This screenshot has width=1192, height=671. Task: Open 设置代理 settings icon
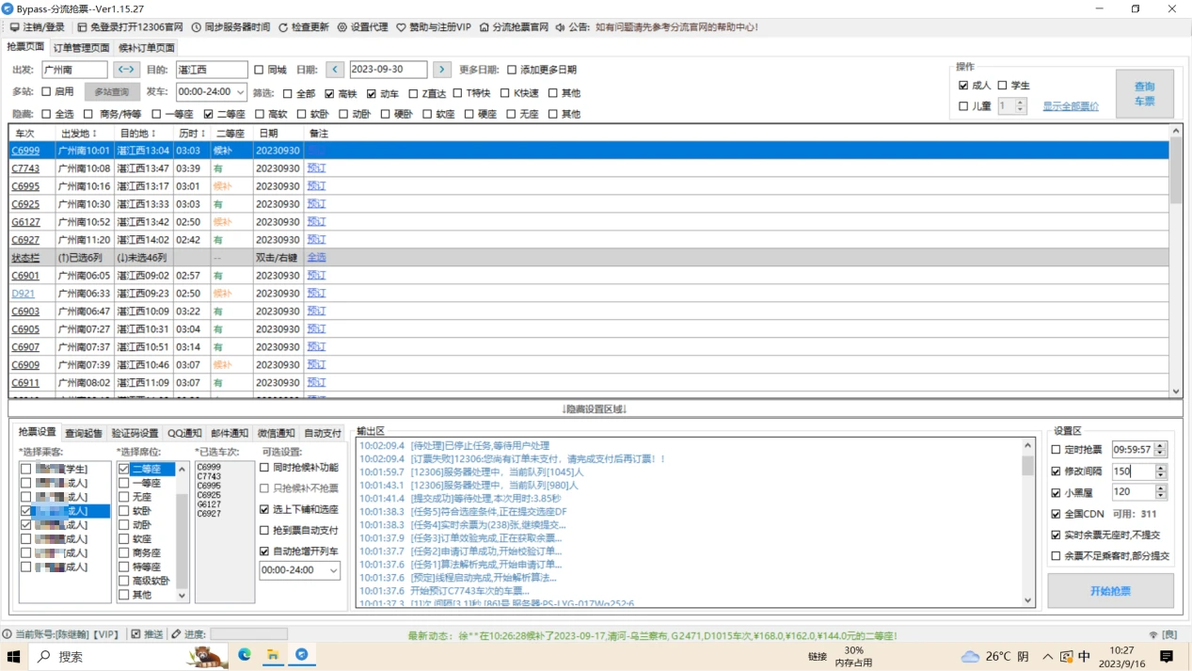coord(342,27)
